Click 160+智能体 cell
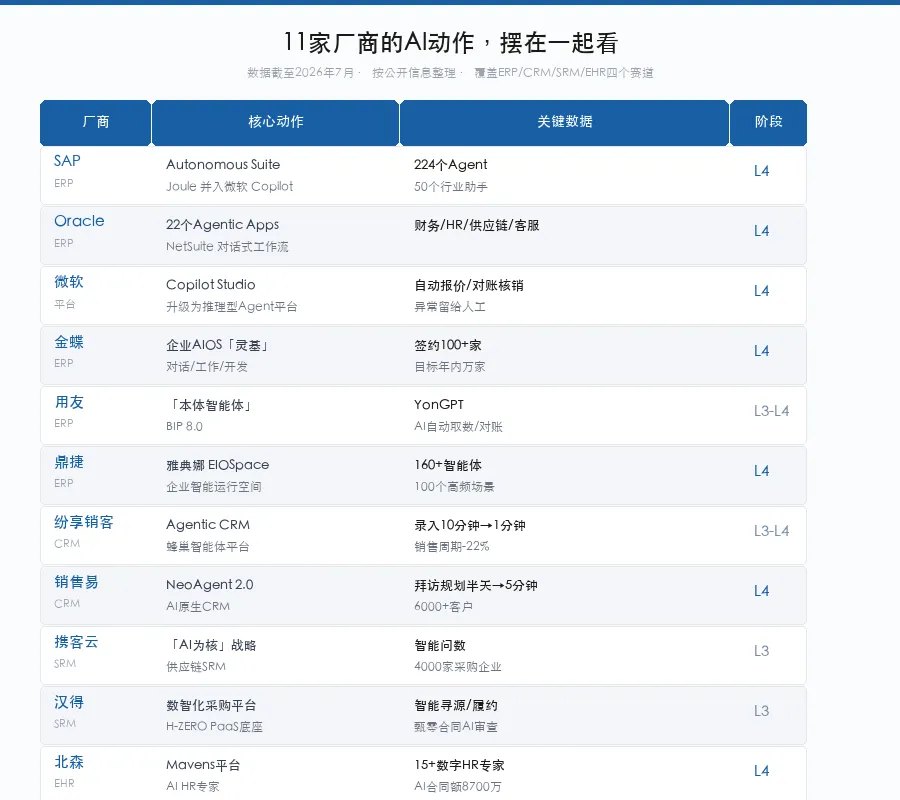The width and height of the screenshot is (900, 800). 448,465
